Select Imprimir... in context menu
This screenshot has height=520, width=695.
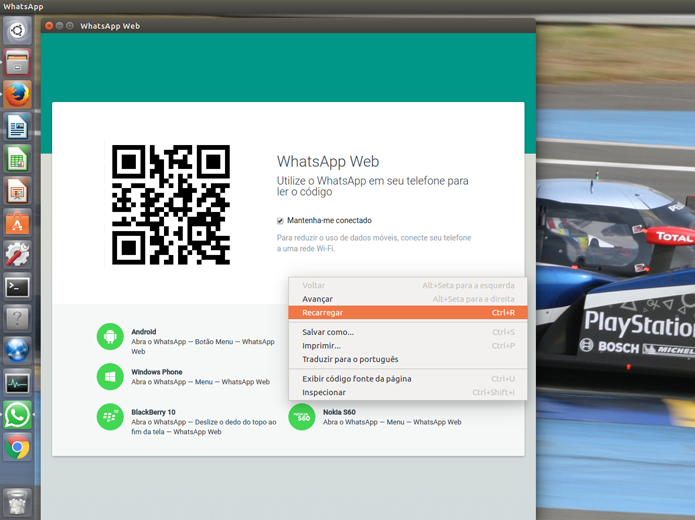[408, 346]
